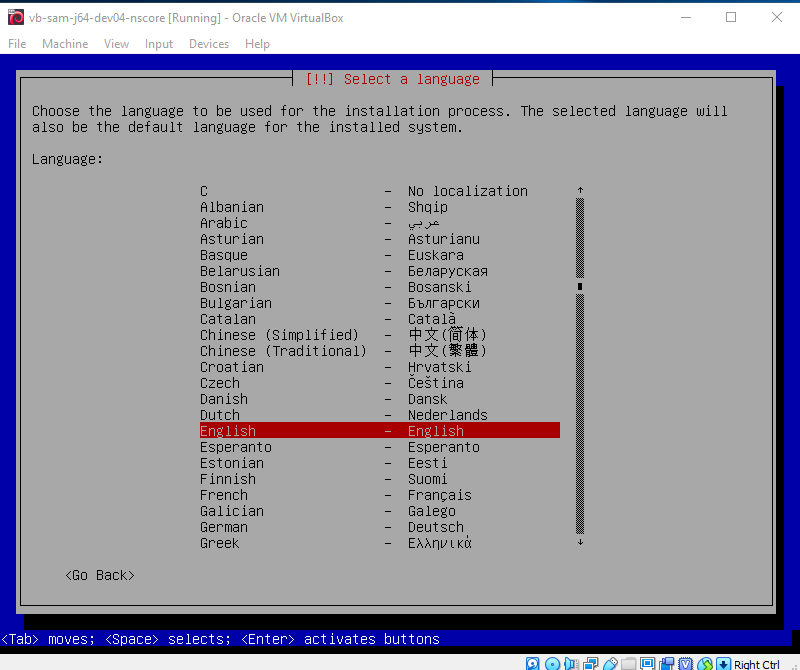Click the language list scrollbar thumb
The width and height of the screenshot is (800, 670).
580,286
